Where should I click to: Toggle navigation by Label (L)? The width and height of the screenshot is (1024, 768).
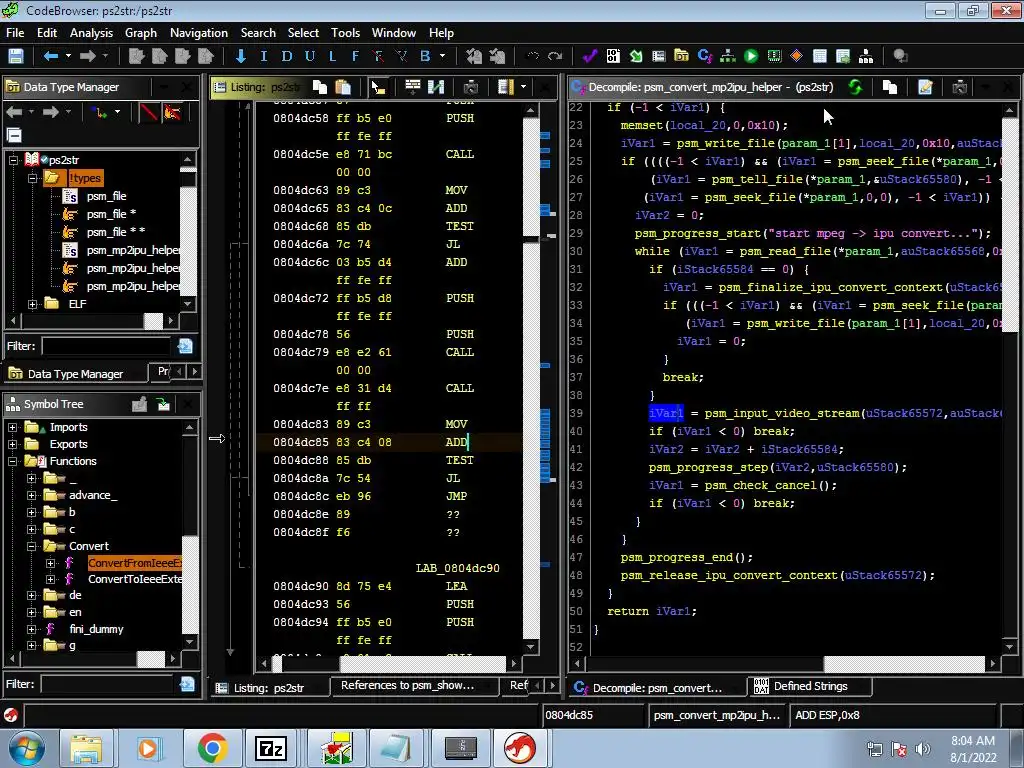pos(332,56)
